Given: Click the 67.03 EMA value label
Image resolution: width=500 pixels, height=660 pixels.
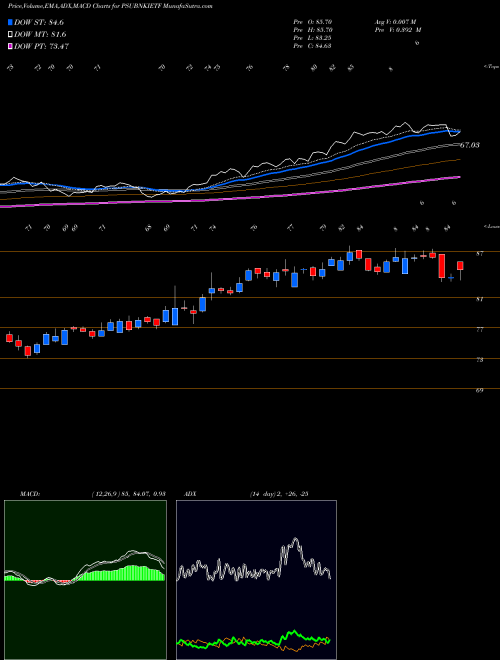Looking at the screenshot, I should tap(470, 145).
